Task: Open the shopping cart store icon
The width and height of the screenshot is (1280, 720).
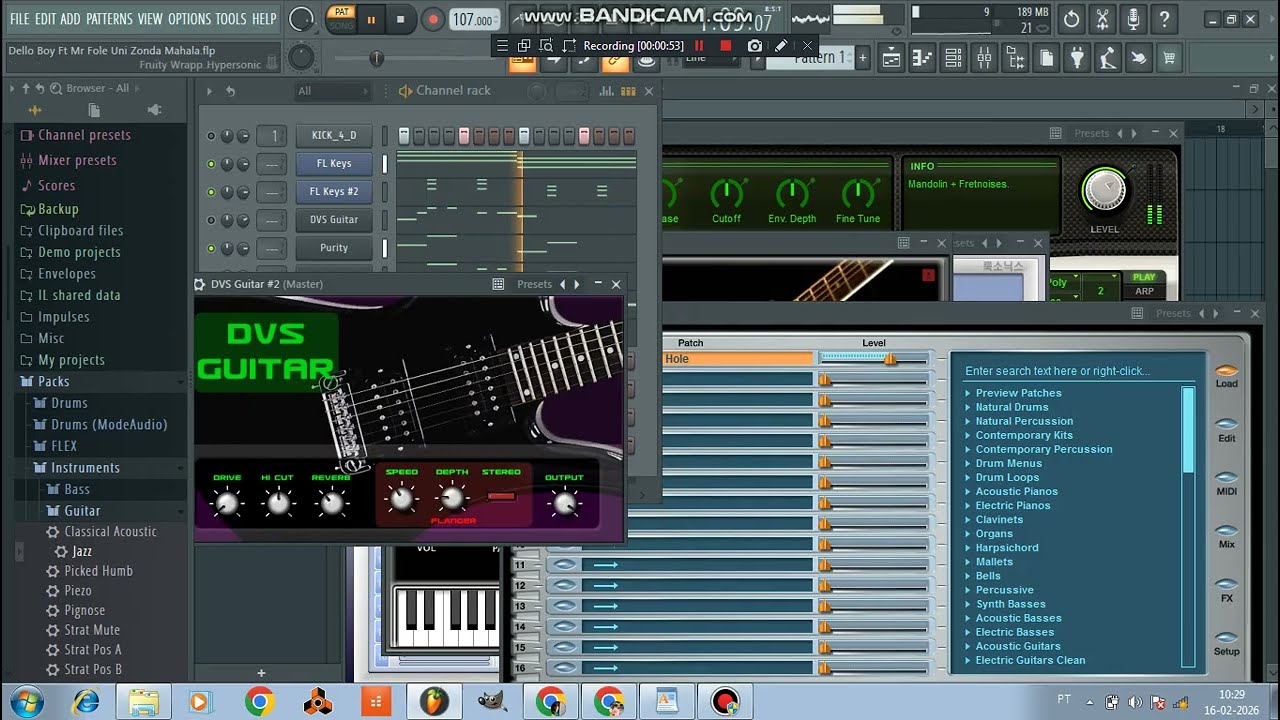Action: click(1168, 58)
